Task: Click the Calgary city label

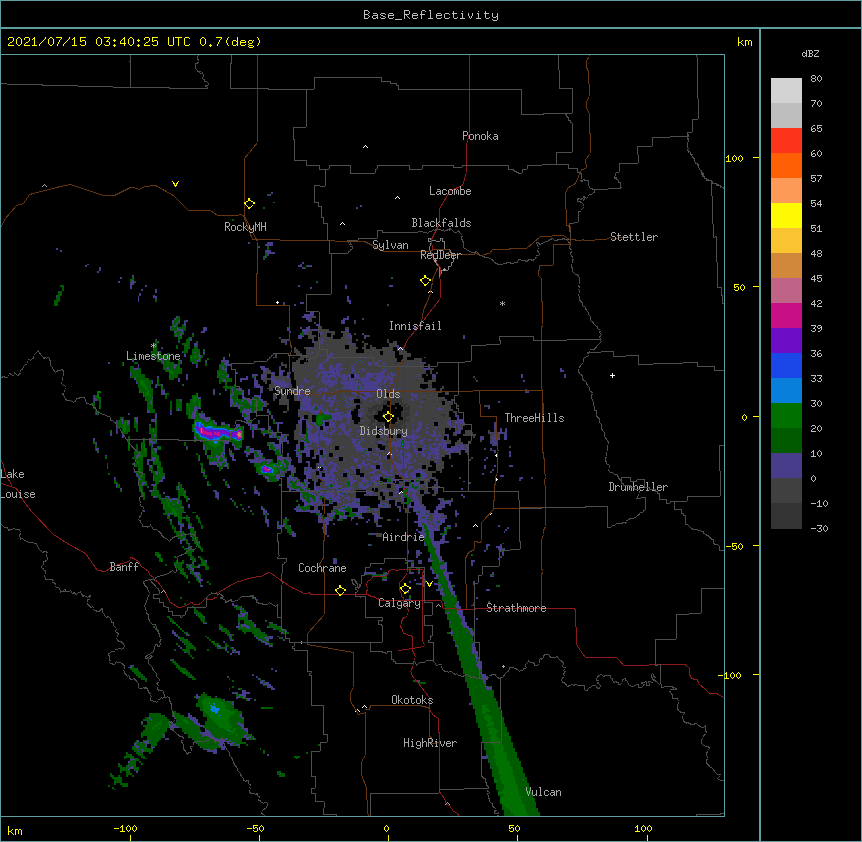Action: pos(399,603)
